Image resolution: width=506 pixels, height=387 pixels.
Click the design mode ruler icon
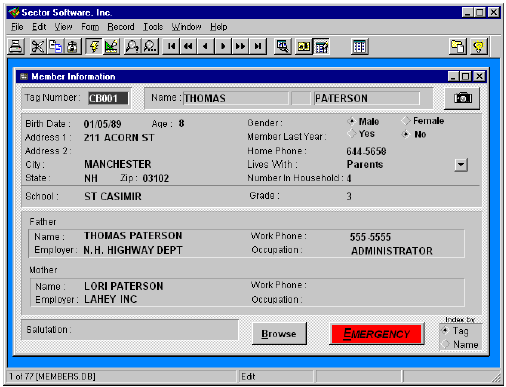coord(111,46)
